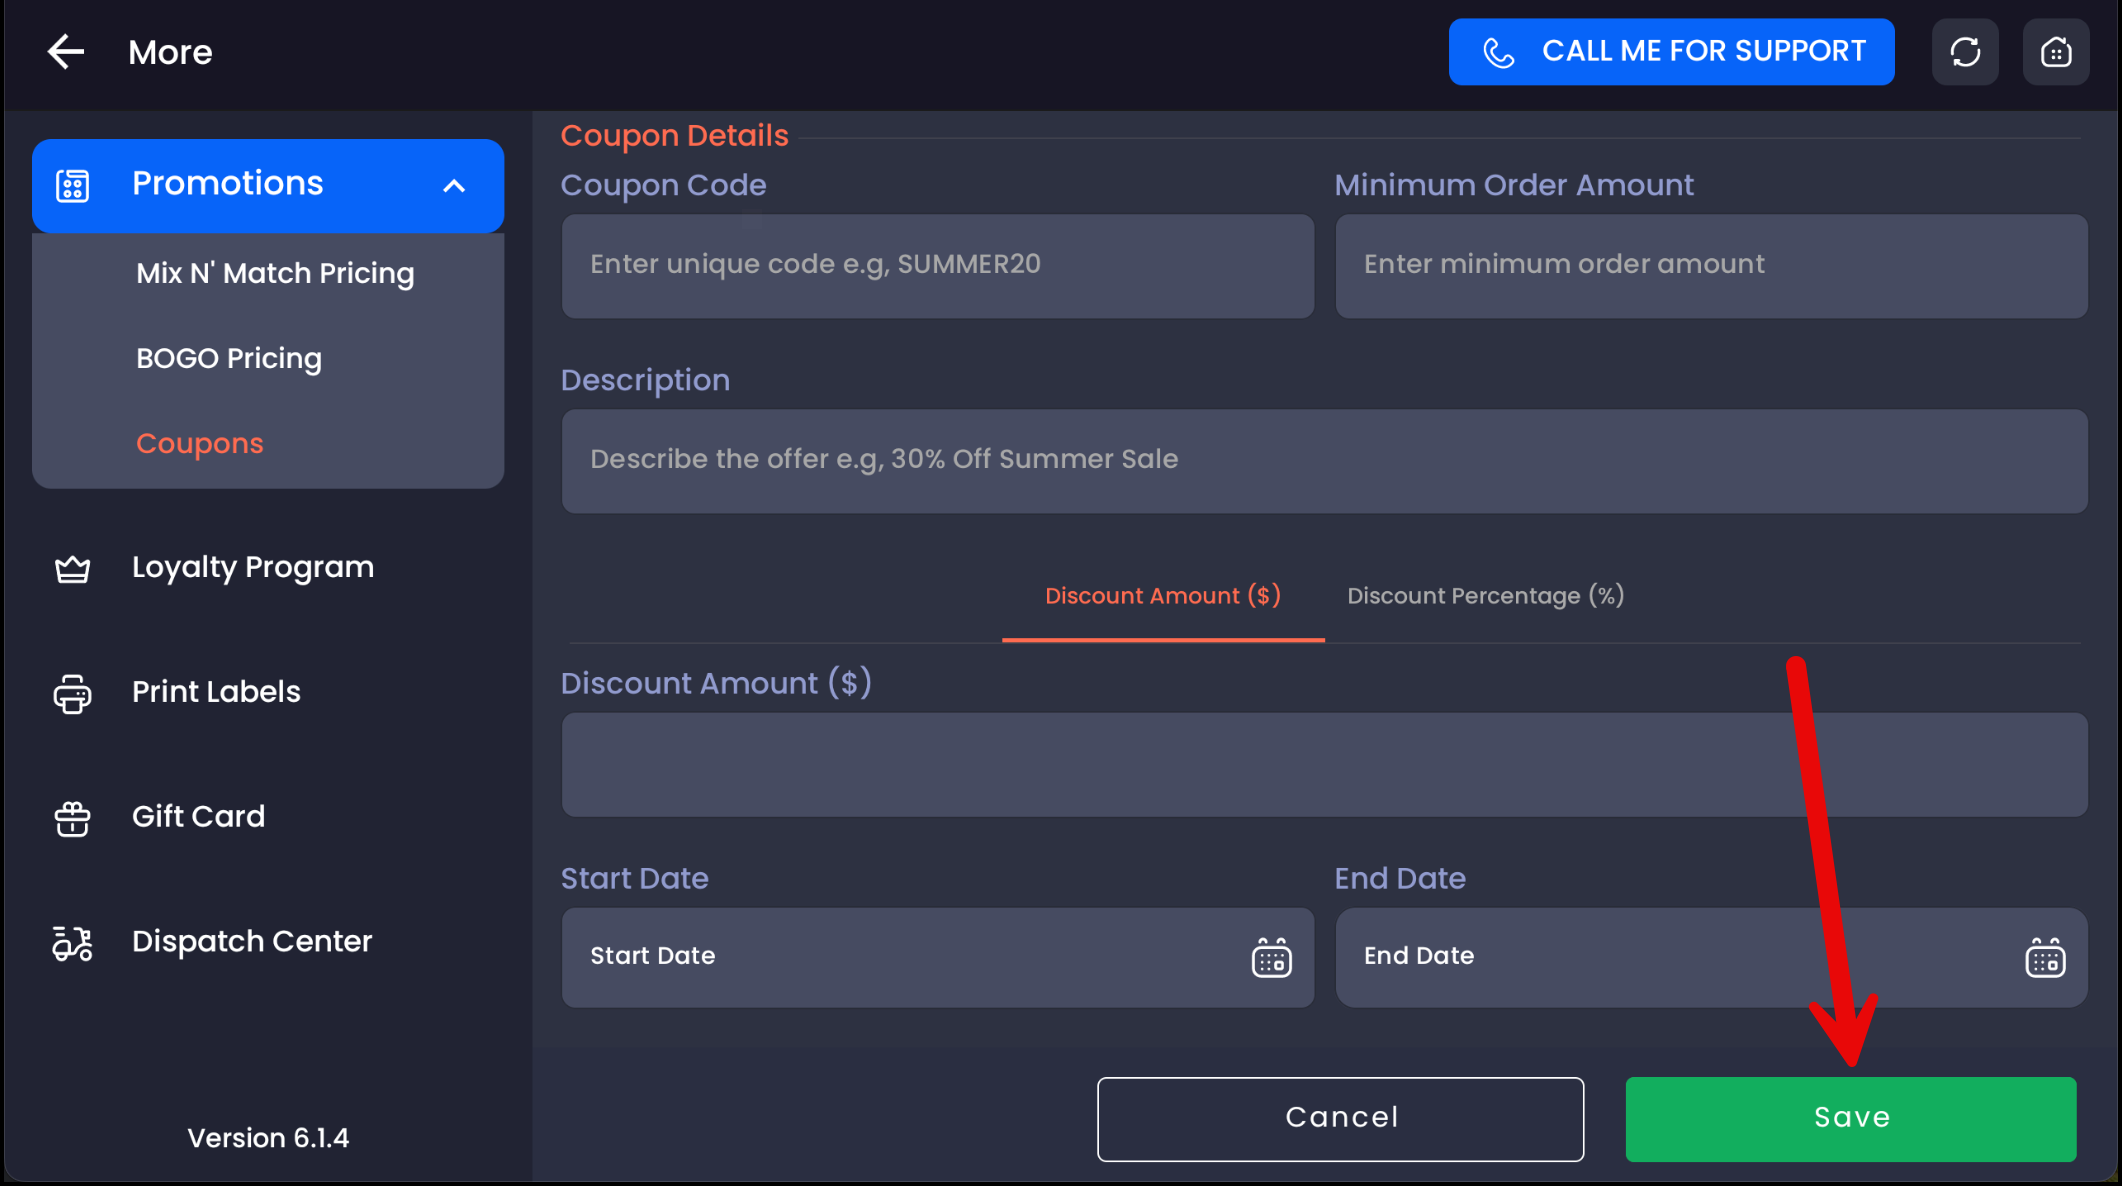Click the Minimum Order Amount field
Image resolution: width=2122 pixels, height=1186 pixels.
(1710, 266)
